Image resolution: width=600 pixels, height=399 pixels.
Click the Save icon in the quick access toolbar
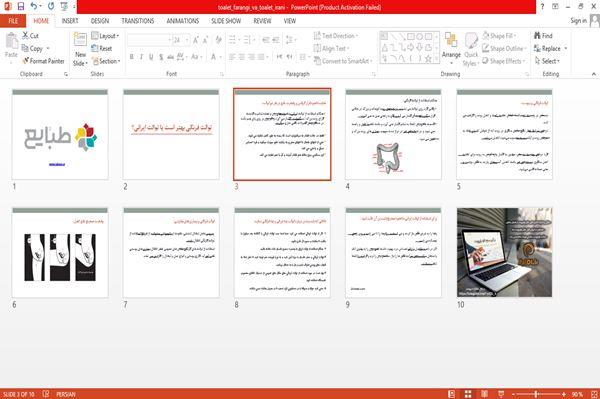click(21, 7)
